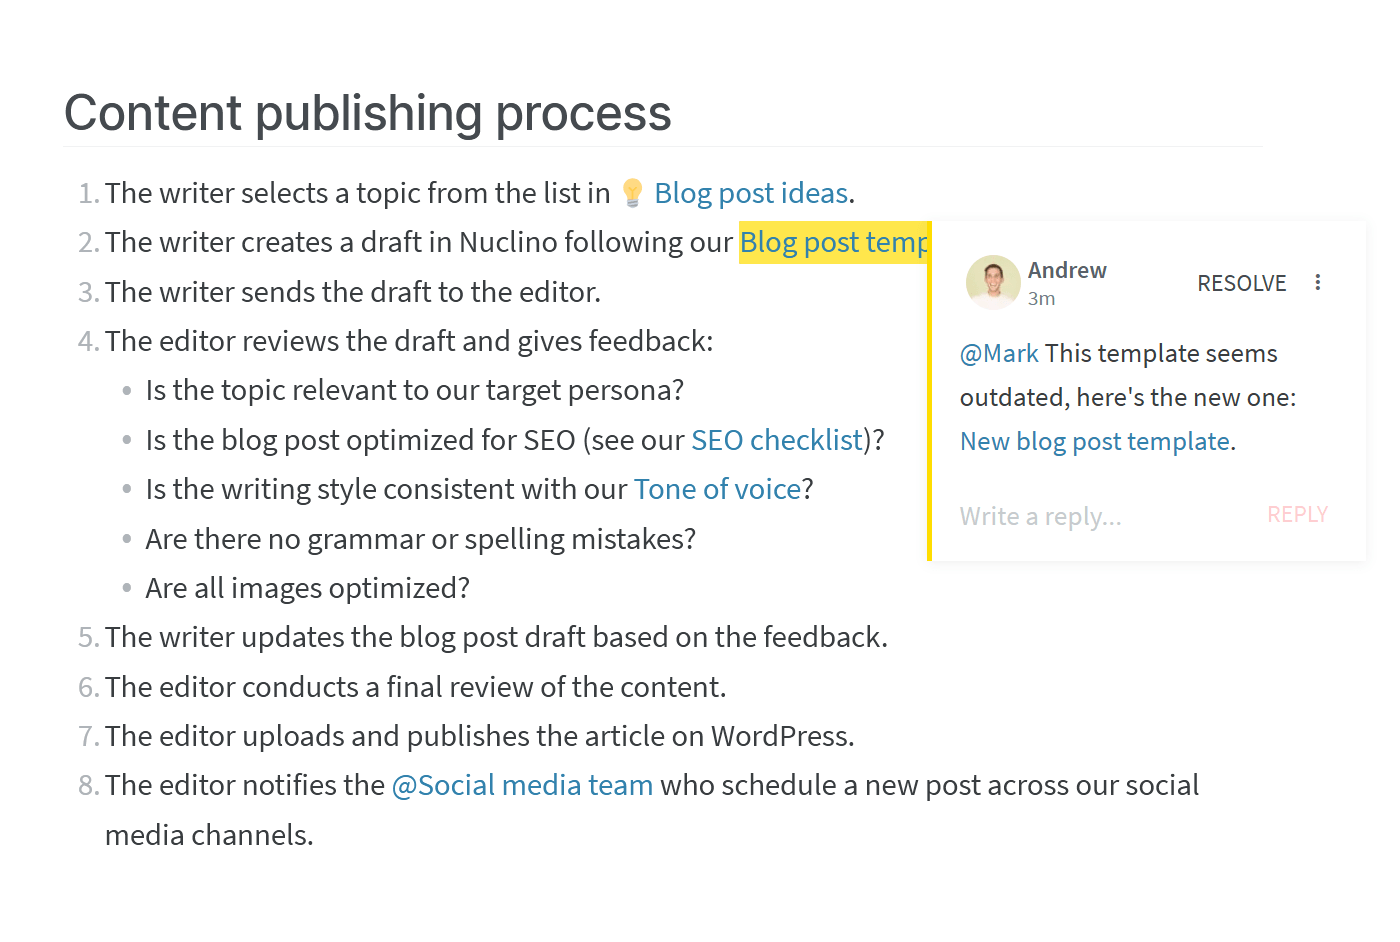
Task: Click the '@Social media team' mention
Action: [x=522, y=785]
